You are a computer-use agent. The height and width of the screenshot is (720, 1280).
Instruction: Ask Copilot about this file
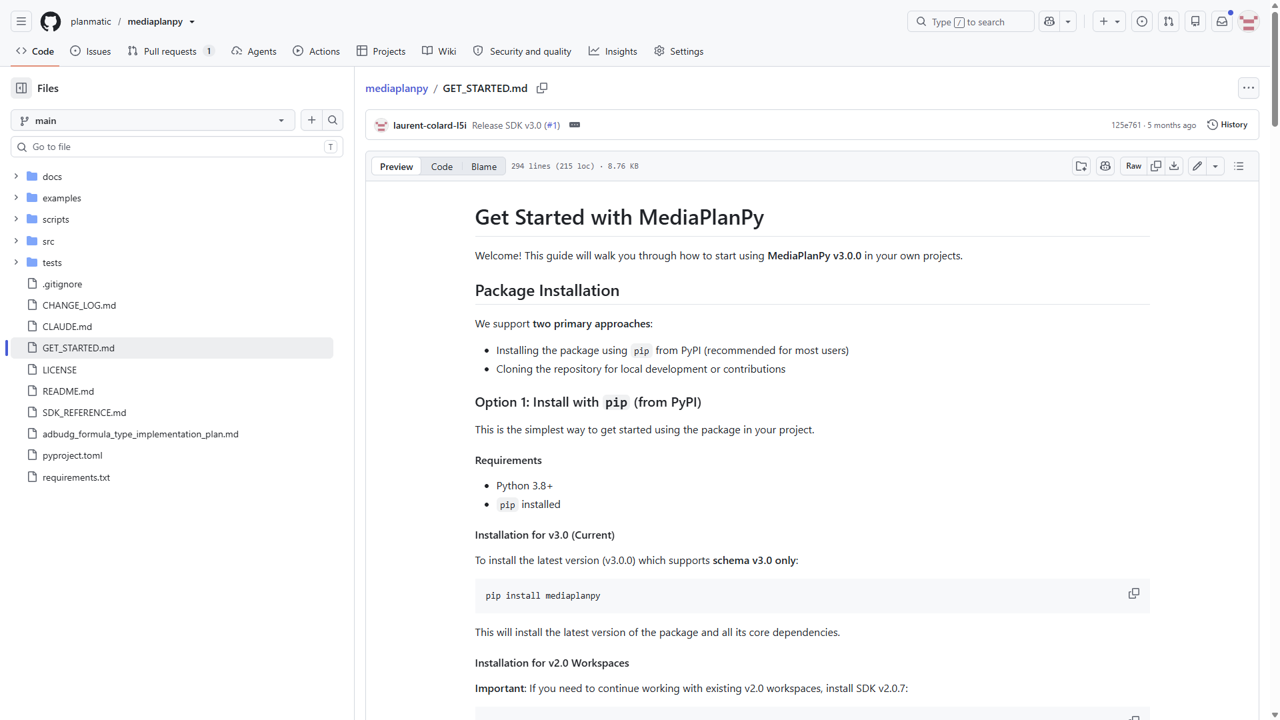pyautogui.click(x=1105, y=166)
